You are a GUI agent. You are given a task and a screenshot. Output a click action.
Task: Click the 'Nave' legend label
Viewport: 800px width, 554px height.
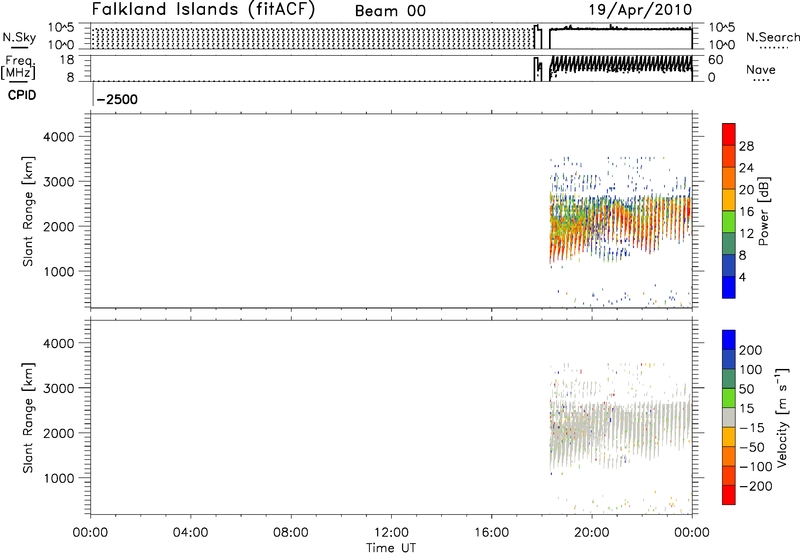point(760,69)
